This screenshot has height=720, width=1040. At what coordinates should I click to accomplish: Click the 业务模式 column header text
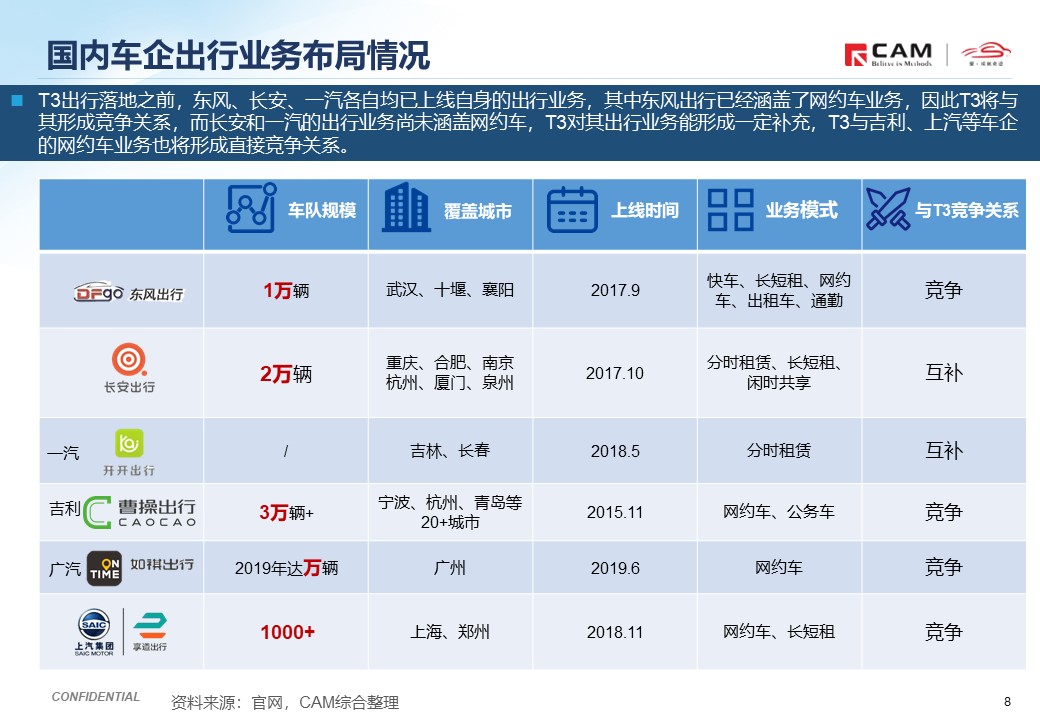pyautogui.click(x=801, y=210)
